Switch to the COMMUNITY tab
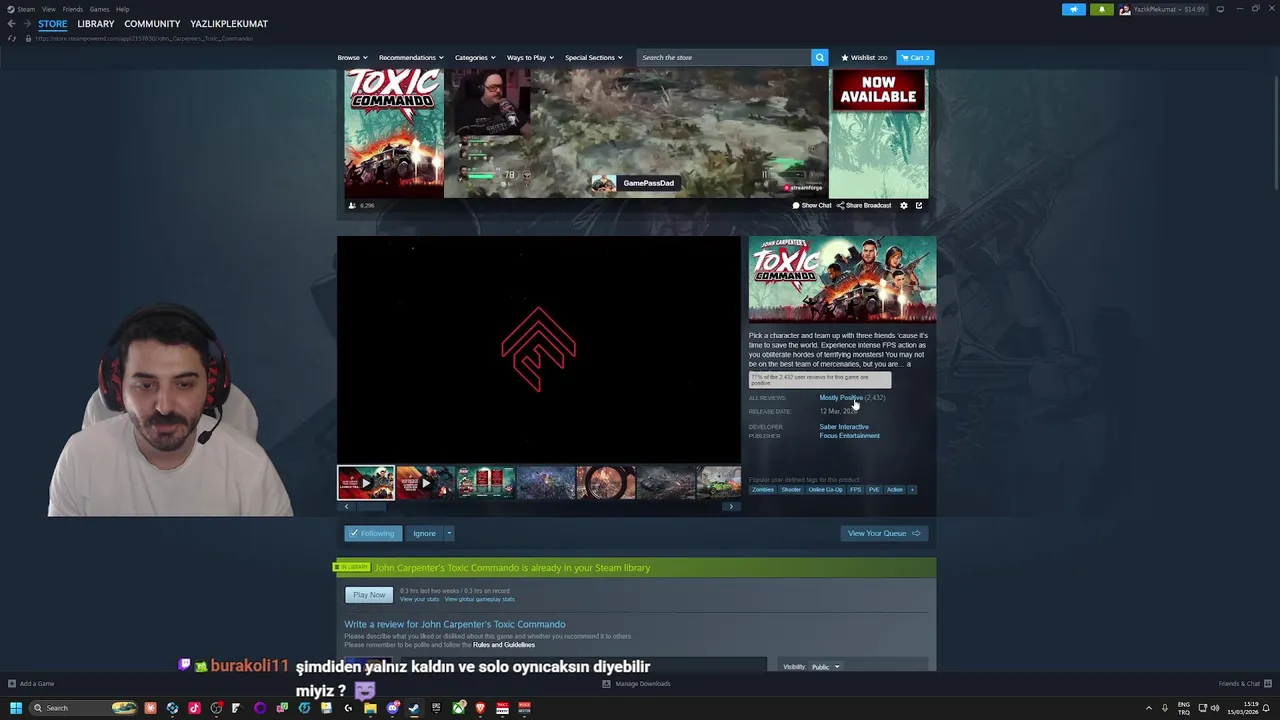Screen dimensions: 1280x720 [152, 24]
